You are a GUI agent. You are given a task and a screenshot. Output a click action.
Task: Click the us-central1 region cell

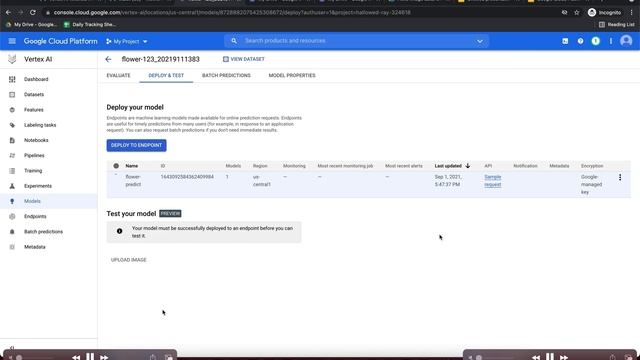262,181
